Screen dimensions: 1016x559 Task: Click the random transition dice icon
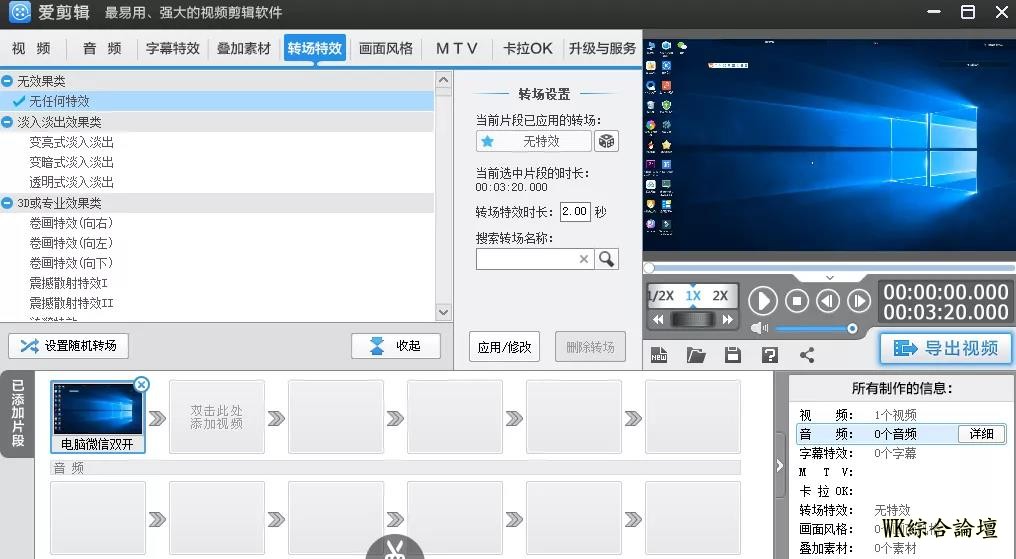606,141
